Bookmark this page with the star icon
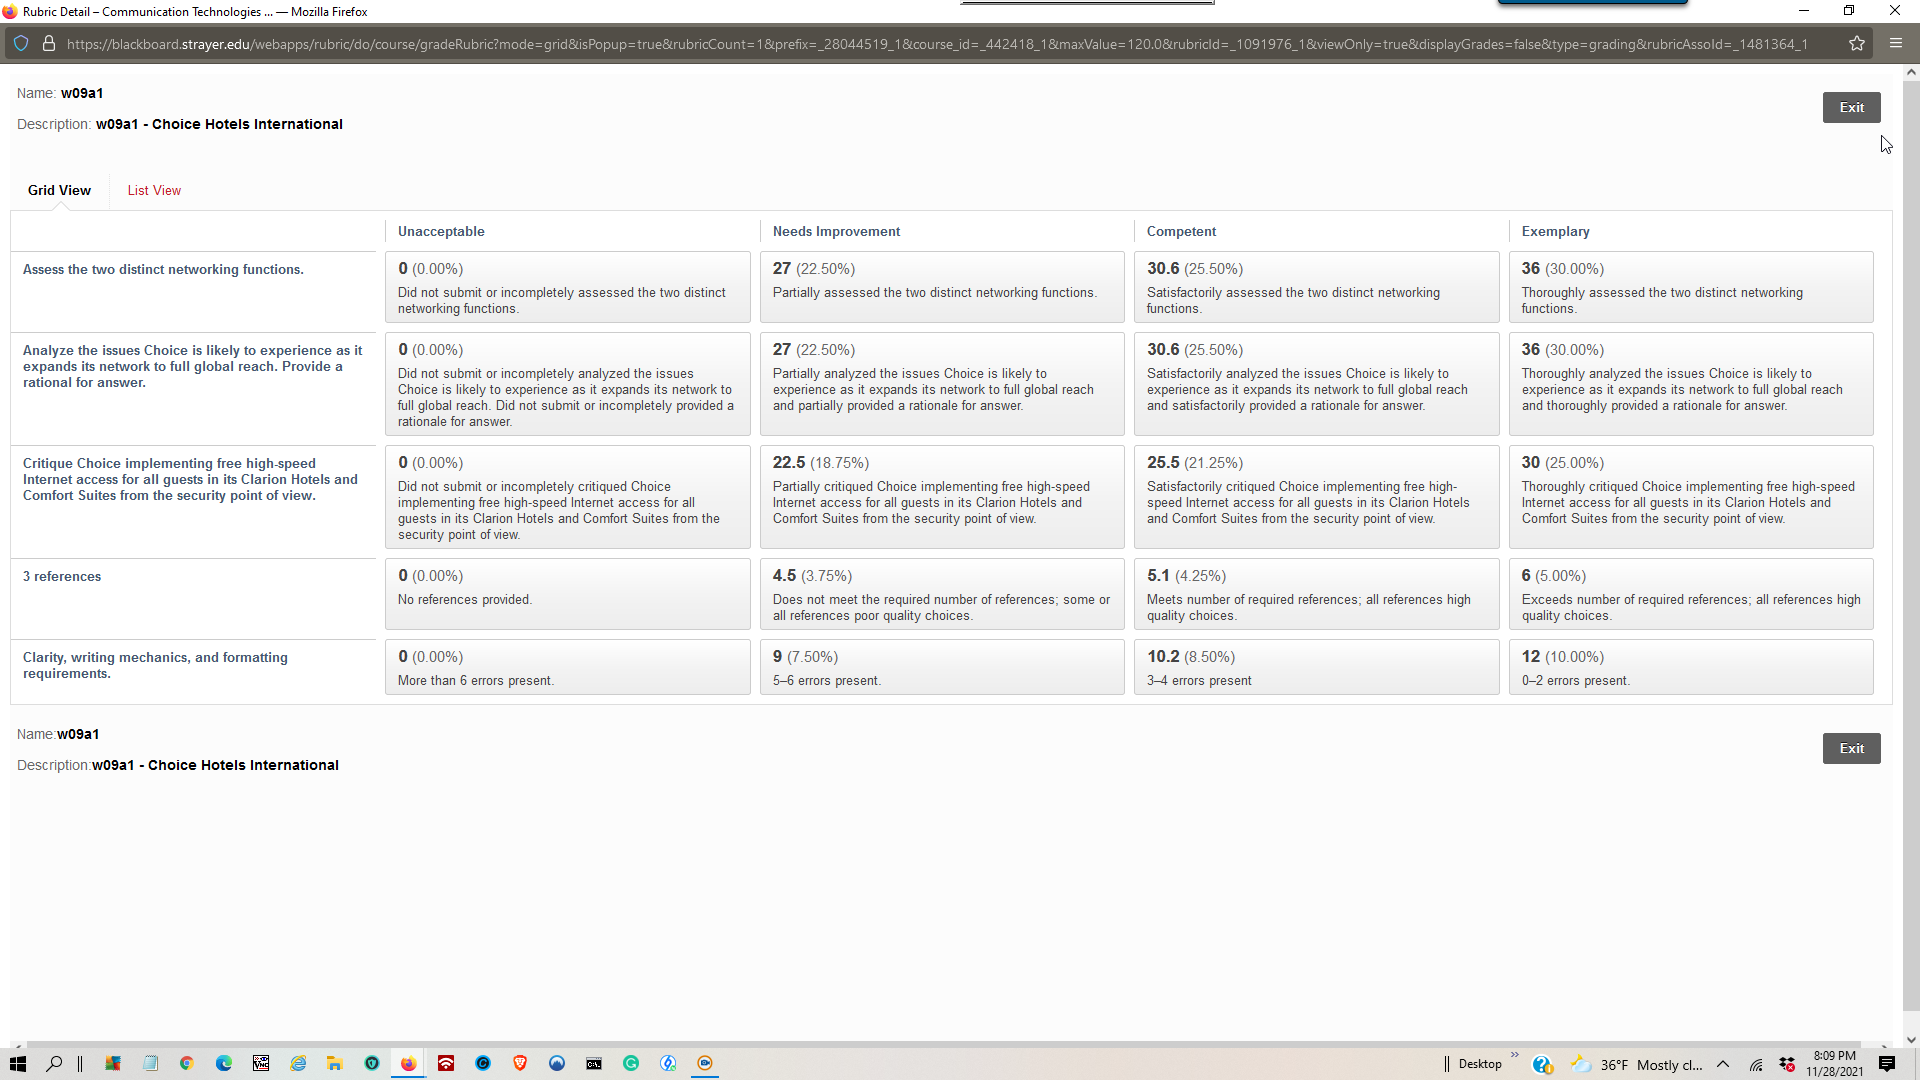This screenshot has height=1080, width=1920. tap(1857, 44)
